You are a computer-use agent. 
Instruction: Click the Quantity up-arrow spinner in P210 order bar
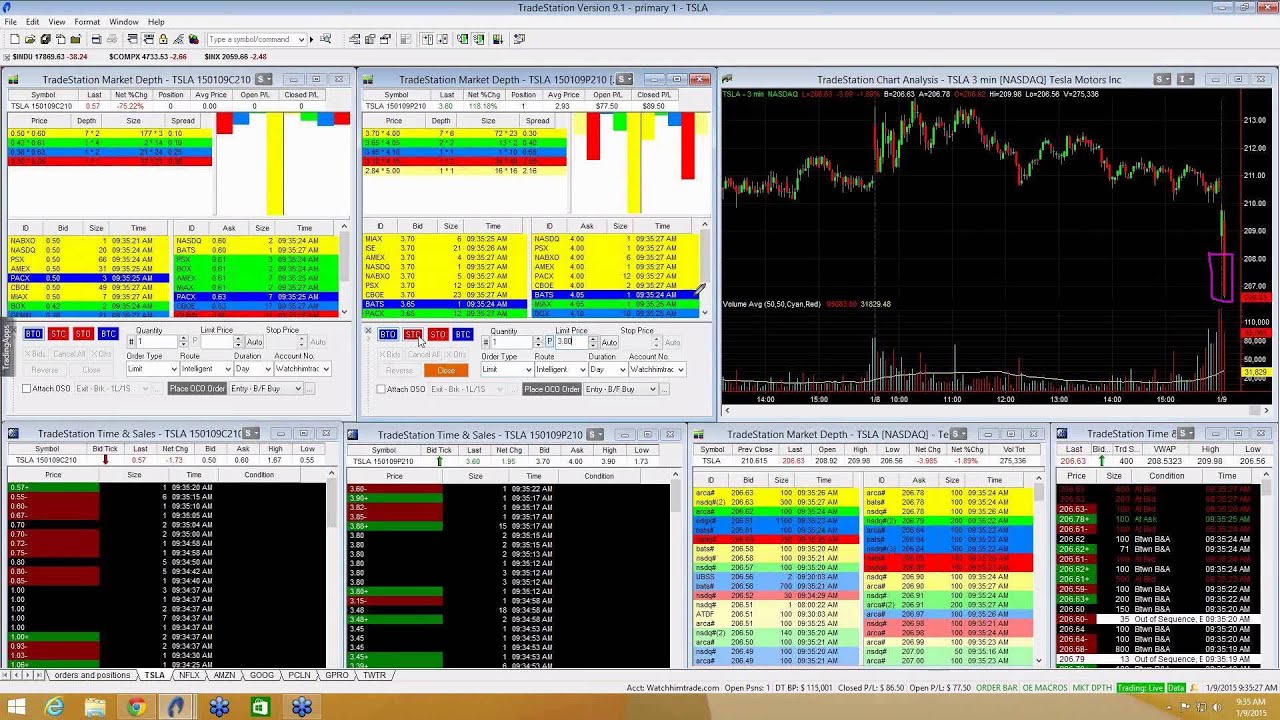point(538,339)
